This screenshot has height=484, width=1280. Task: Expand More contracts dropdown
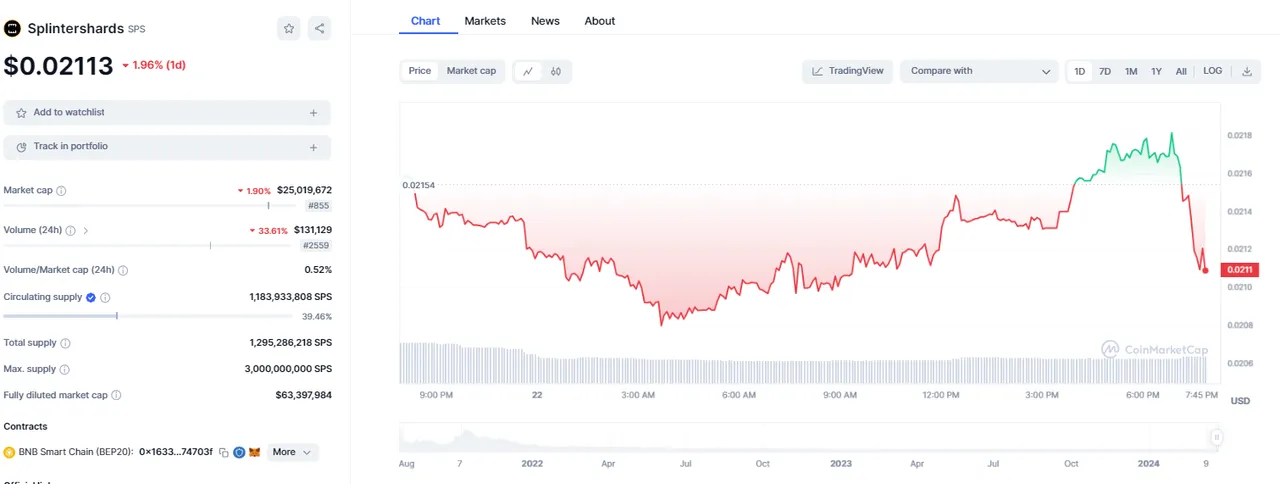pyautogui.click(x=292, y=452)
